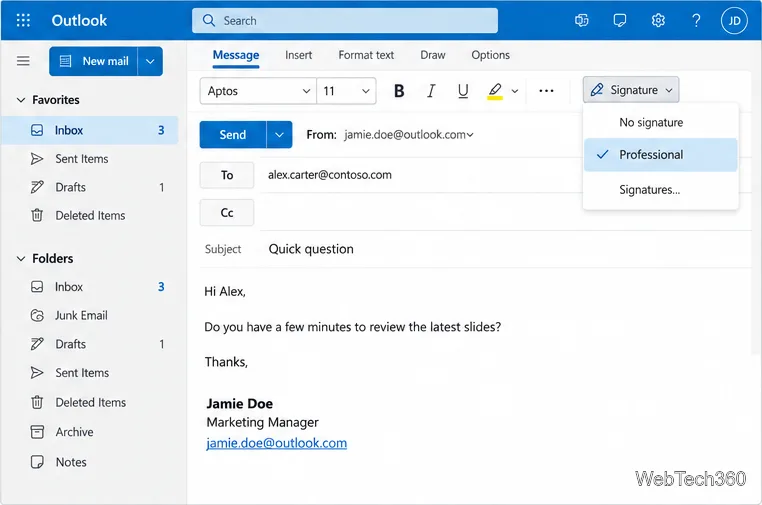The height and width of the screenshot is (505, 762).
Task: Click the Favorites Drafts pencil icon
Action: point(37,187)
